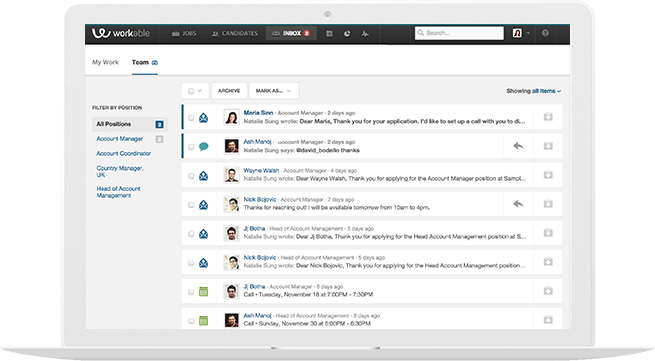The image size is (655, 361).
Task: Click the envelope icon on Maria Sinn's row
Action: point(203,118)
